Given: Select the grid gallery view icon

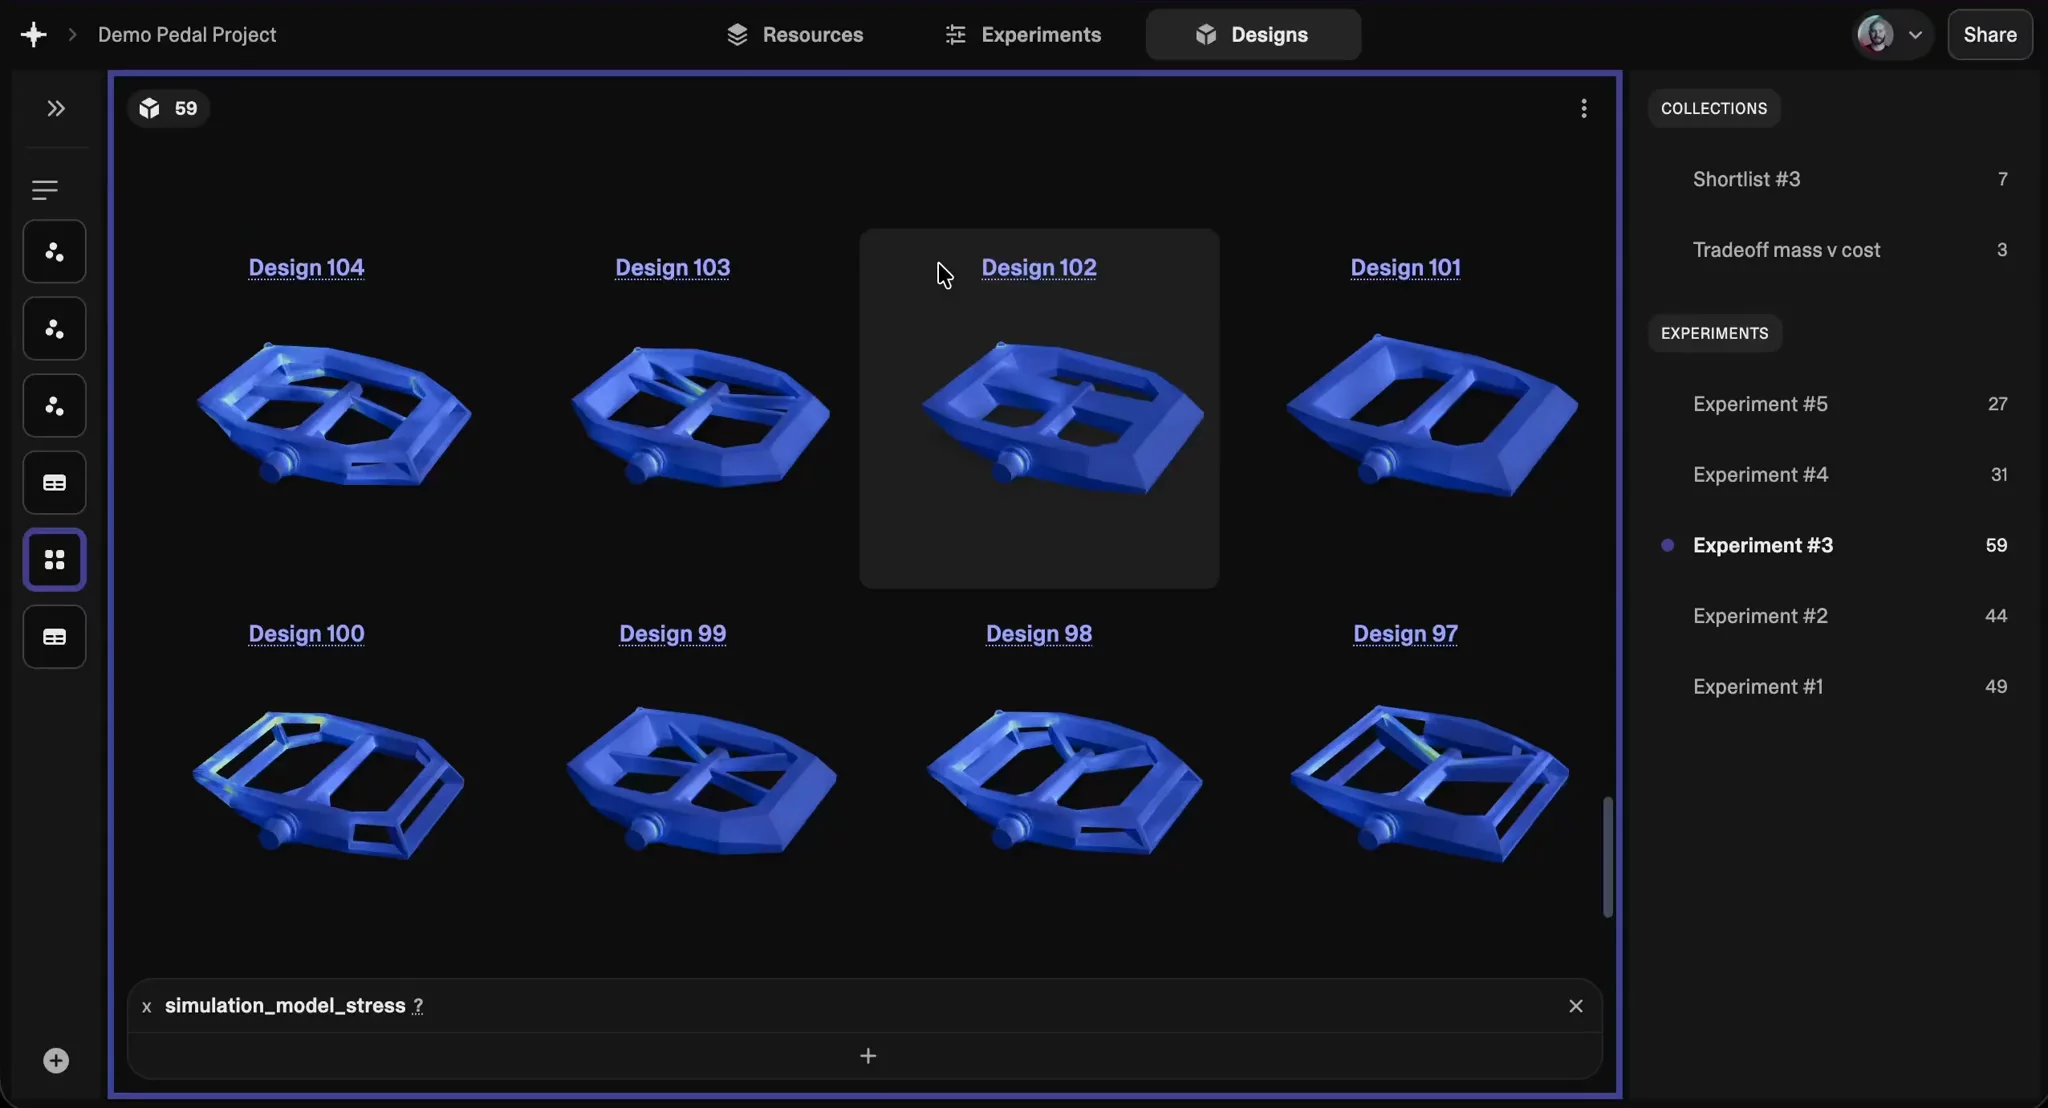Looking at the screenshot, I should pyautogui.click(x=55, y=560).
